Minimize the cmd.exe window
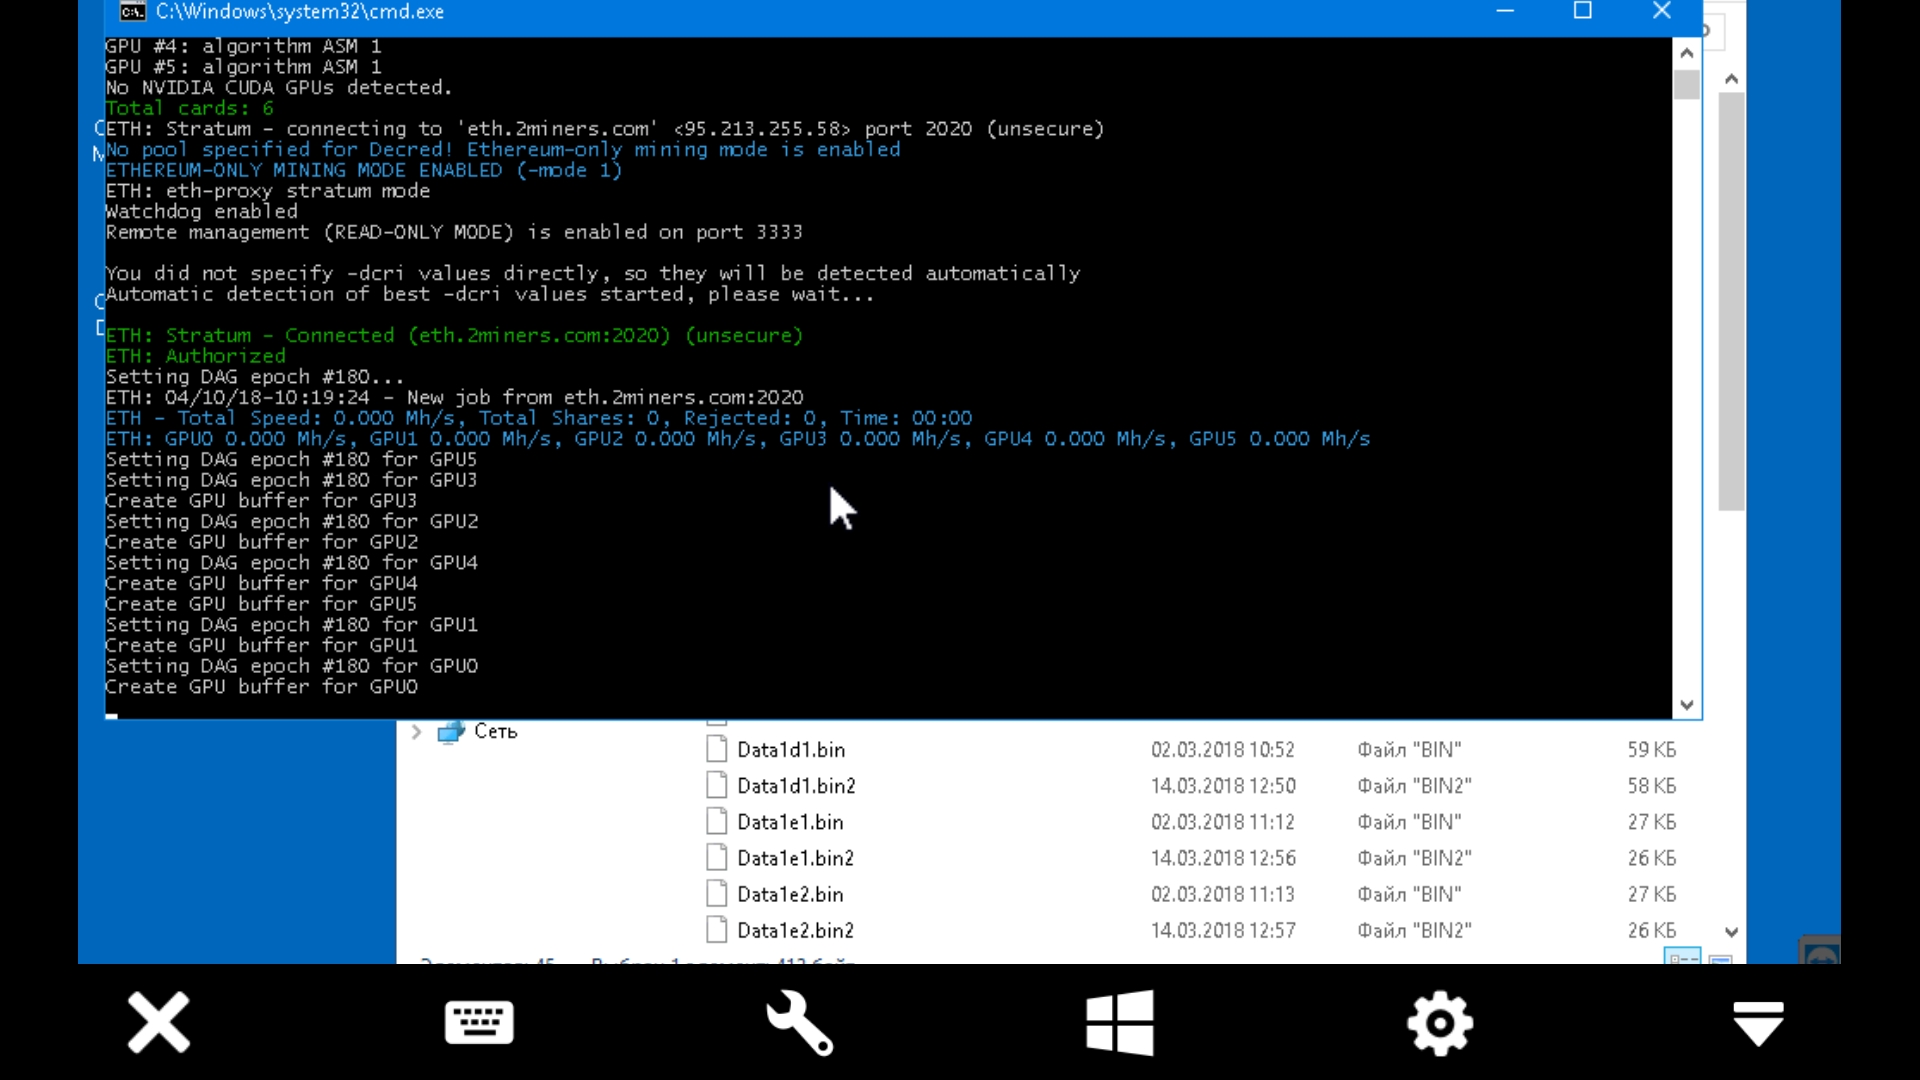This screenshot has width=1920, height=1080. coord(1505,11)
